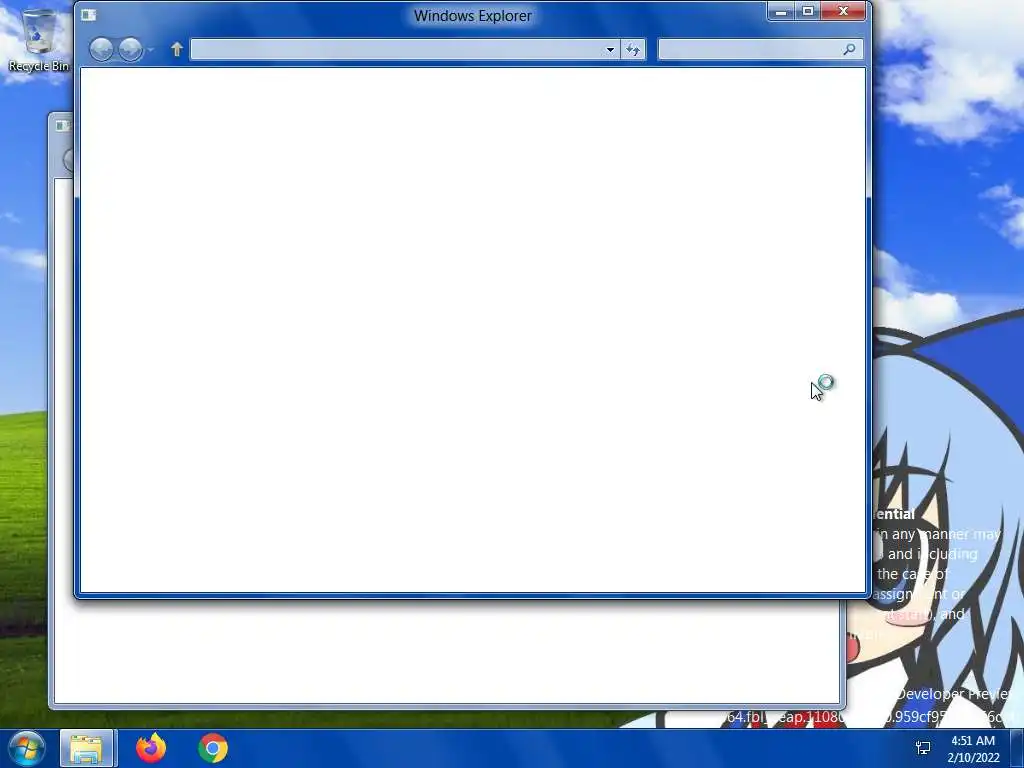Viewport: 1024px width, 768px height.
Task: Open the Start menu orb
Action: 27,748
